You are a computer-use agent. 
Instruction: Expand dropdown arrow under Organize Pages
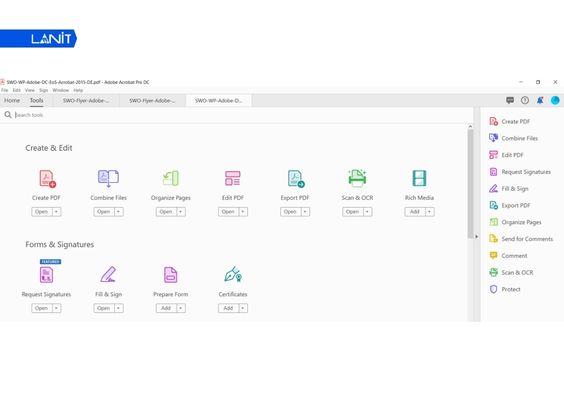tap(181, 212)
